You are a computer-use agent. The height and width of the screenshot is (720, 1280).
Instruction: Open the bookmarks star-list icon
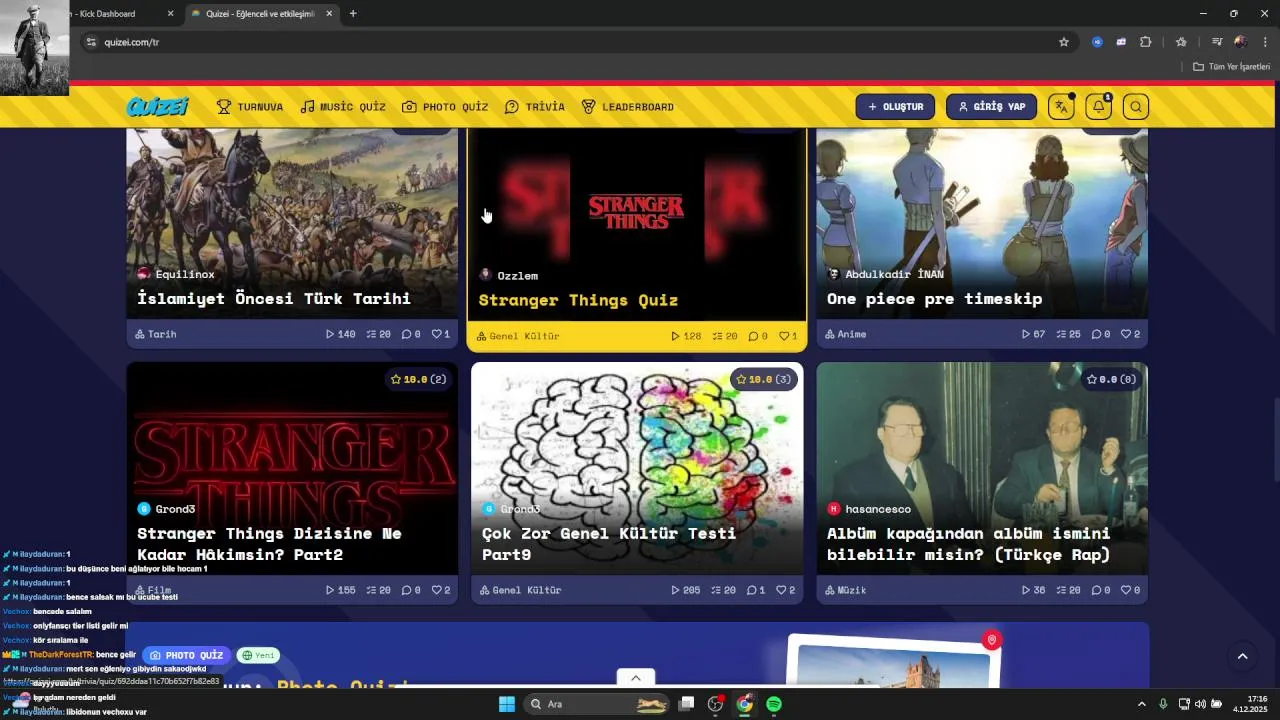click(1181, 42)
